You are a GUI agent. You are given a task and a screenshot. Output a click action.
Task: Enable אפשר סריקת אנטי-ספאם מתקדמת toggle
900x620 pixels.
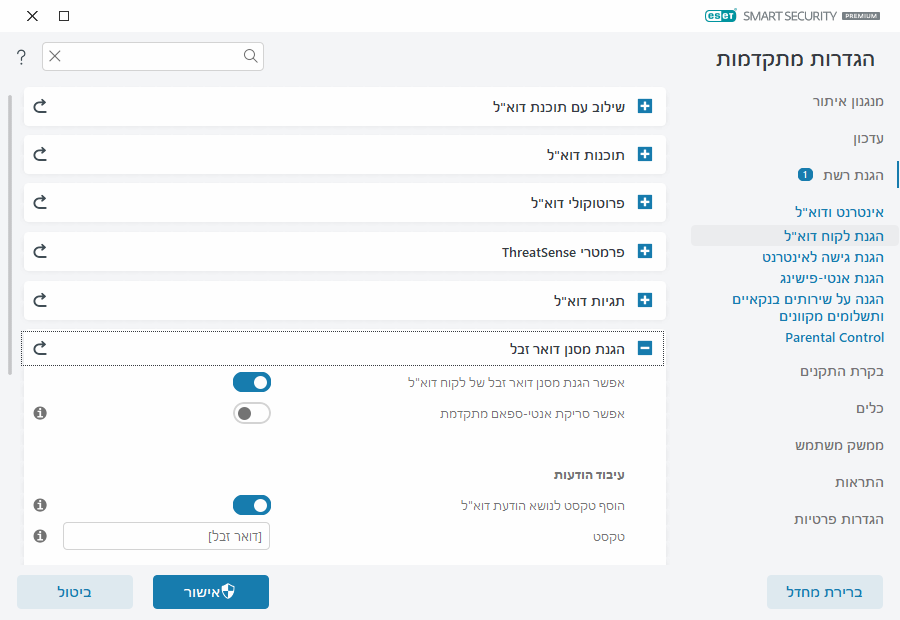click(252, 412)
